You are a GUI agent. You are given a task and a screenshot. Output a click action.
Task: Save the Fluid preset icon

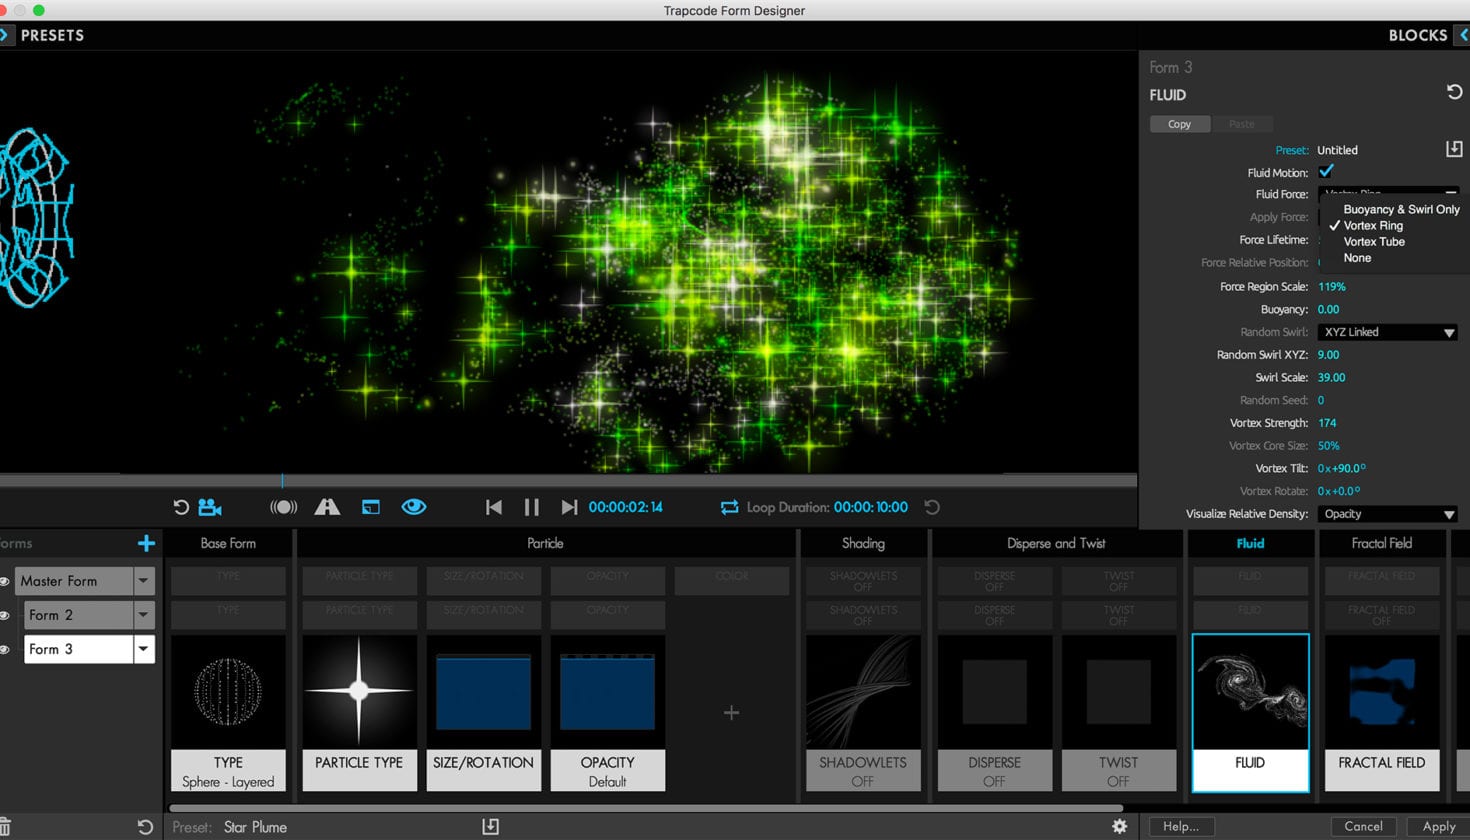click(1454, 149)
